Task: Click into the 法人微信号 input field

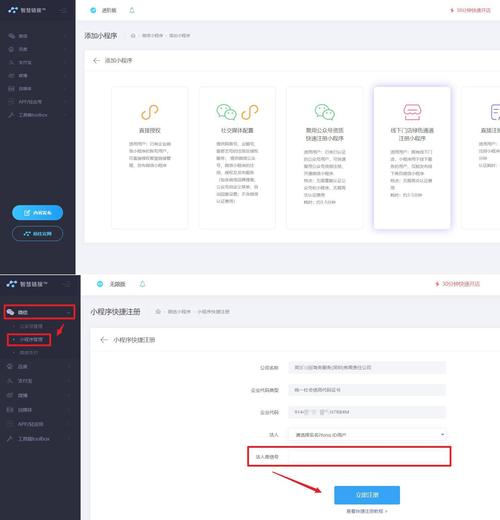Action: 367,456
